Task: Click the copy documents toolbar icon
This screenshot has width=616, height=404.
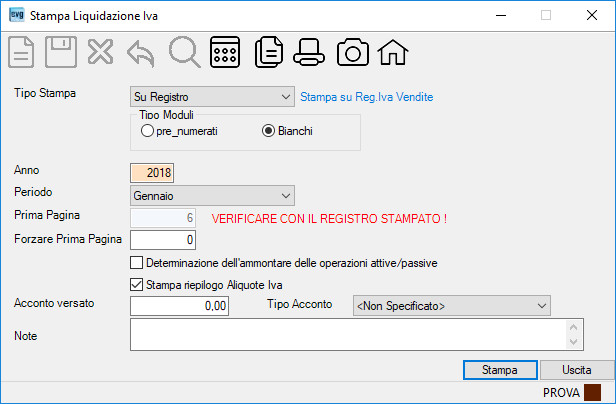Action: [x=269, y=52]
